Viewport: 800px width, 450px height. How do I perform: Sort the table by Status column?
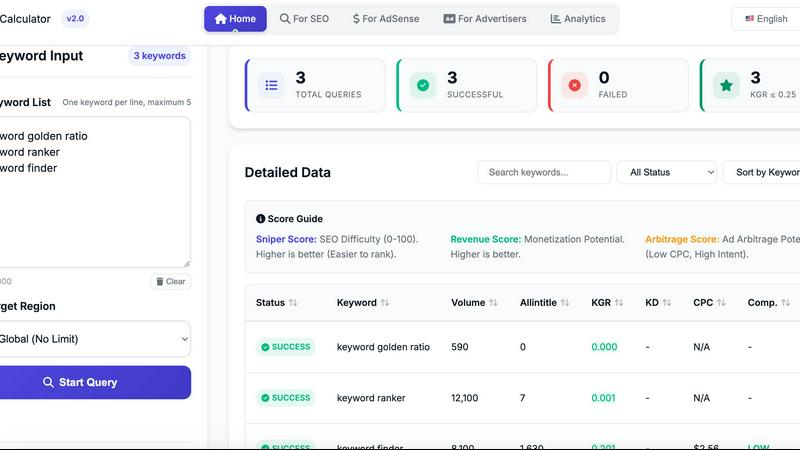pos(276,303)
